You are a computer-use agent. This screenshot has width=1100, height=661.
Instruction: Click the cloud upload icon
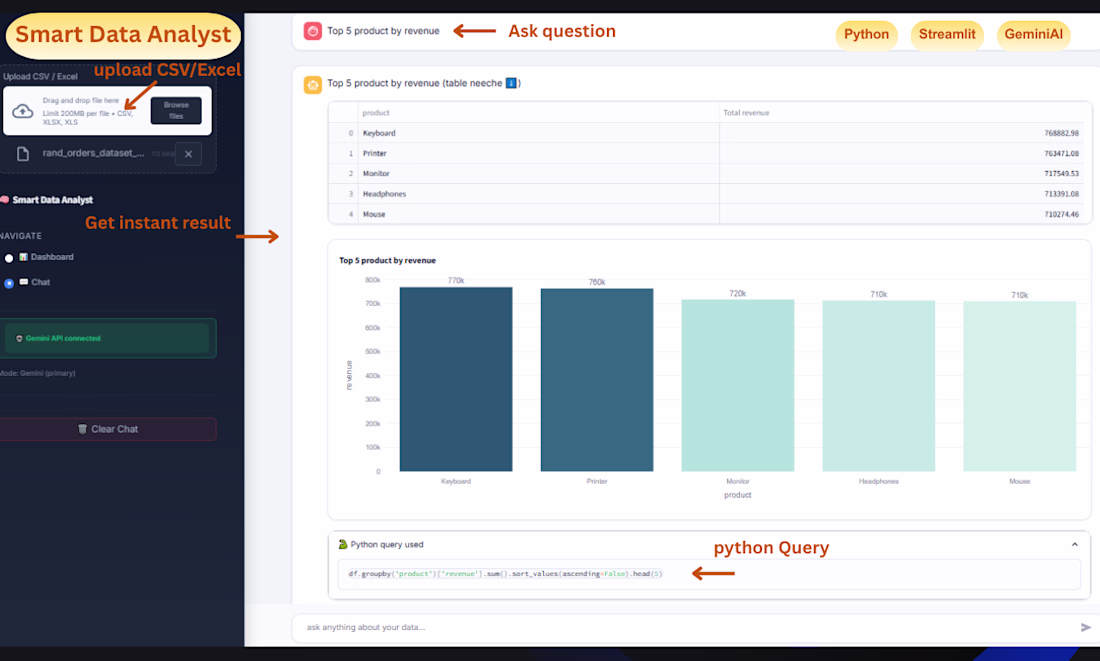[x=22, y=111]
